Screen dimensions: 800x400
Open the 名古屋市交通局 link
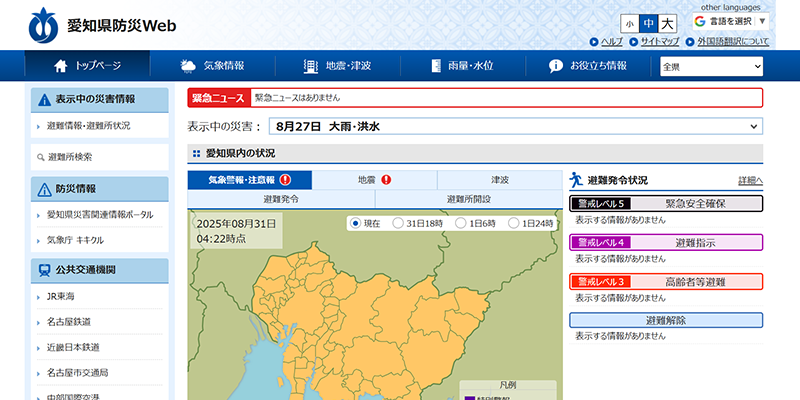pyautogui.click(x=77, y=373)
